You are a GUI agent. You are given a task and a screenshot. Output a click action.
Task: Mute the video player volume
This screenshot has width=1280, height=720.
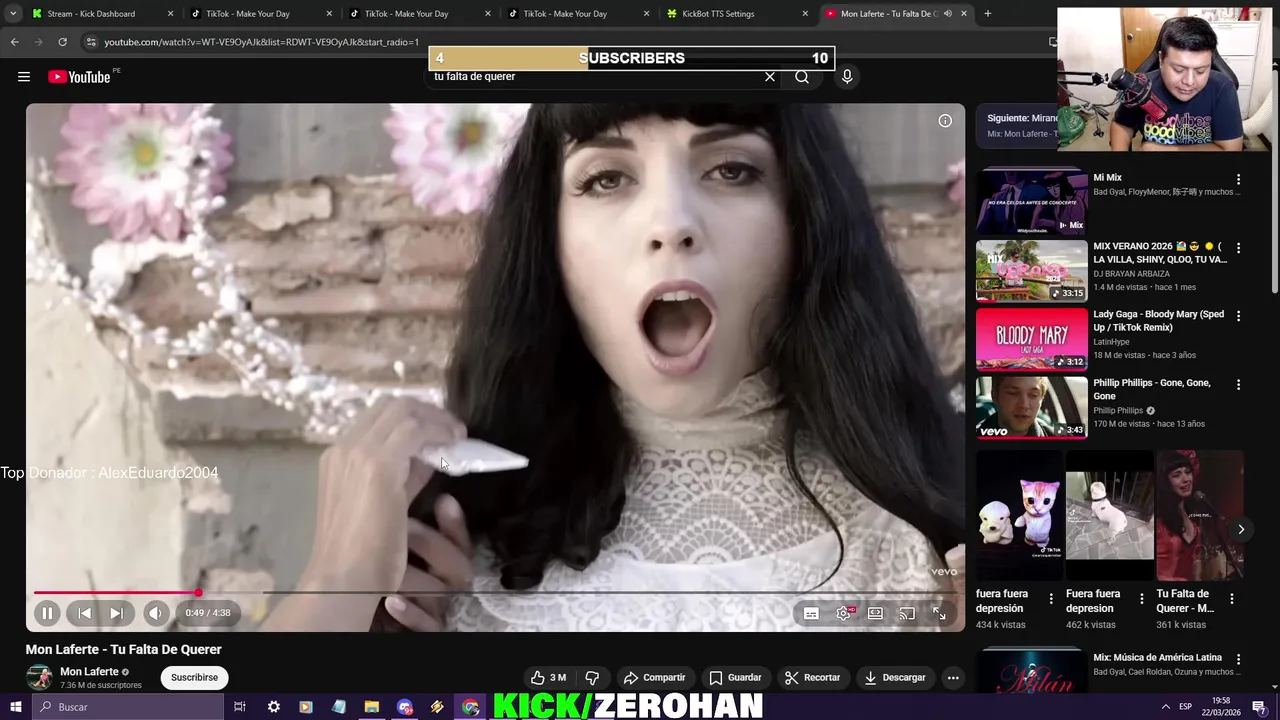(x=155, y=613)
